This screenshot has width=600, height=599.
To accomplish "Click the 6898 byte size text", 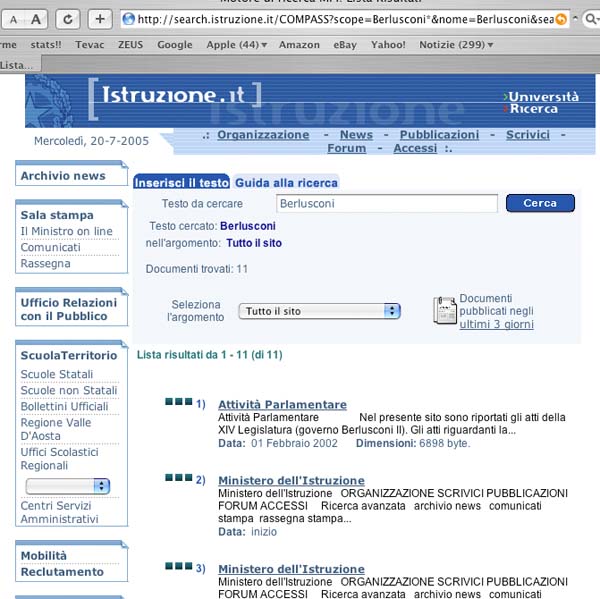I will 445,443.
